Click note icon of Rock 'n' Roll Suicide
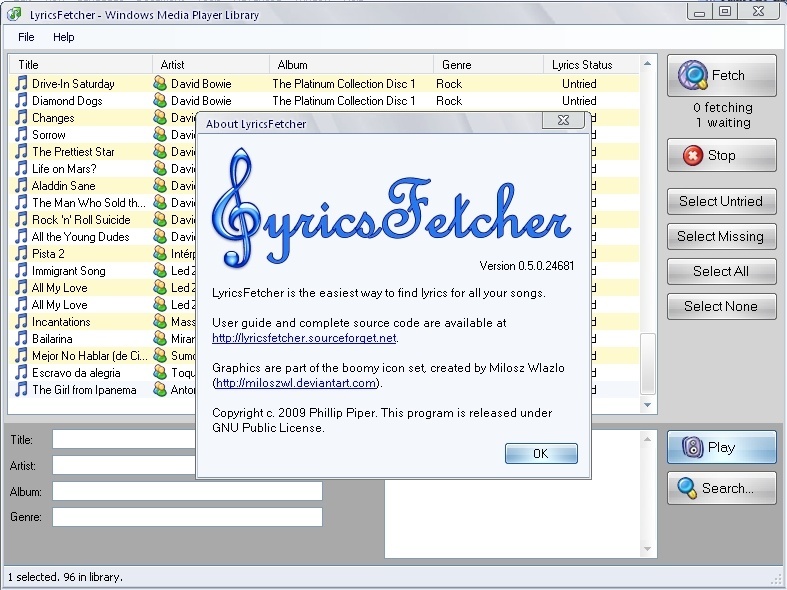787x590 pixels. tap(21, 220)
